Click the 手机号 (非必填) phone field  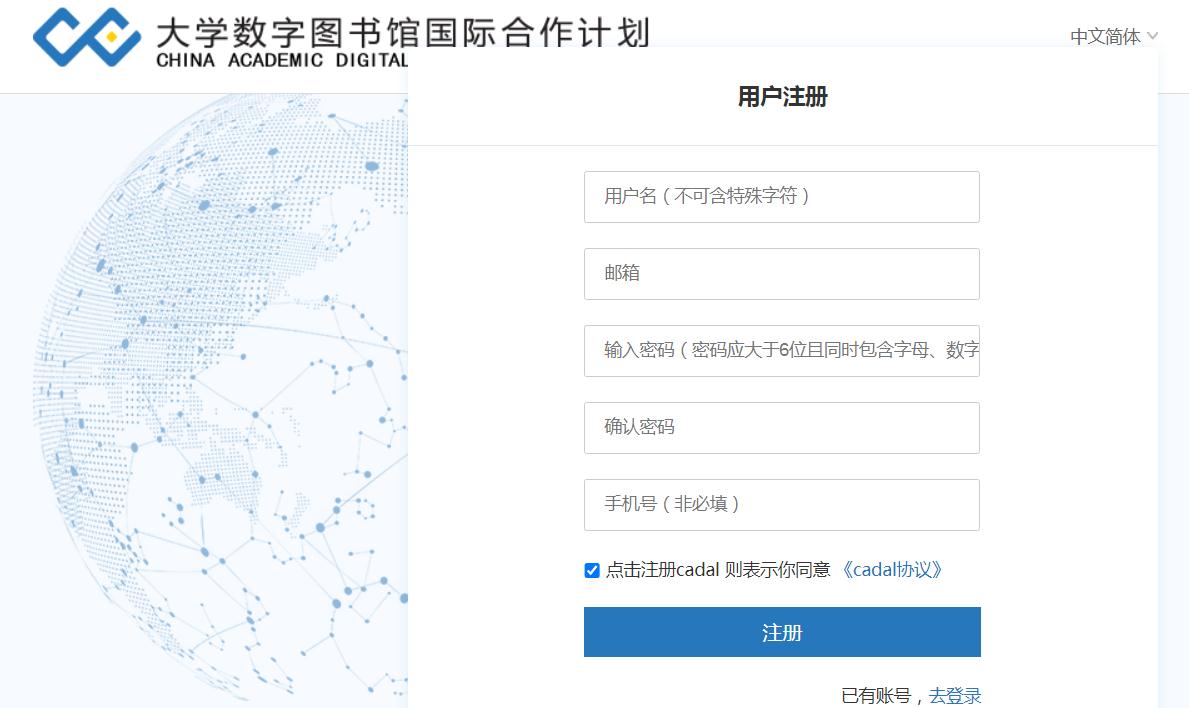click(781, 505)
